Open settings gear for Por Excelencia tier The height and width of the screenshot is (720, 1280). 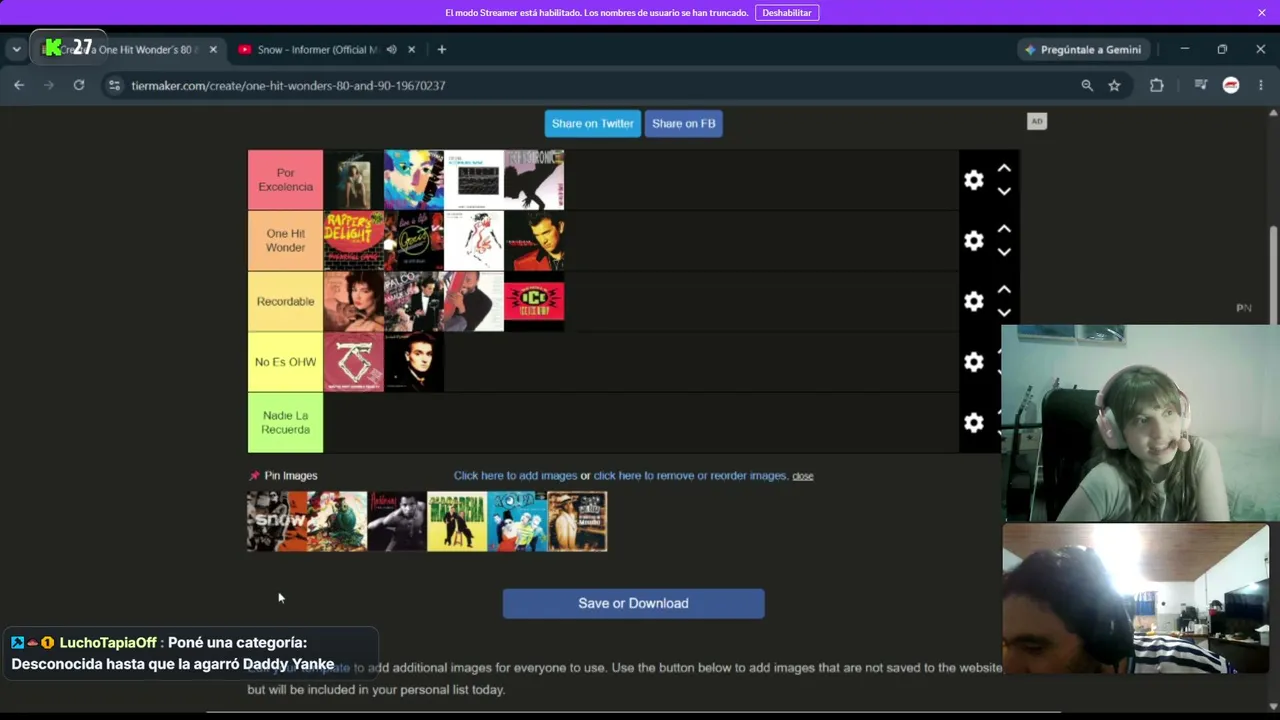974,180
